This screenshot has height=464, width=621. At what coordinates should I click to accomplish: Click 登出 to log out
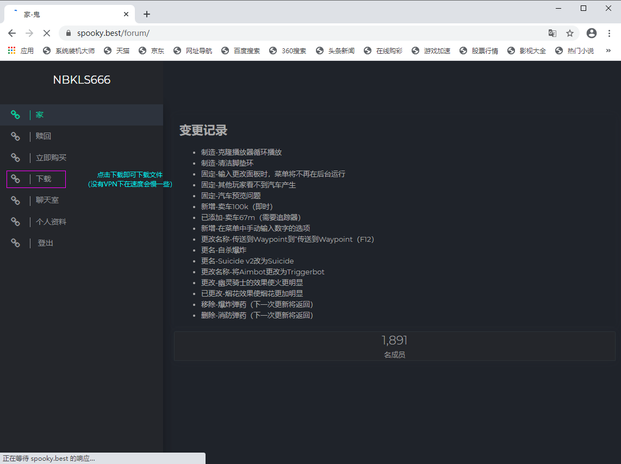[82, 243]
